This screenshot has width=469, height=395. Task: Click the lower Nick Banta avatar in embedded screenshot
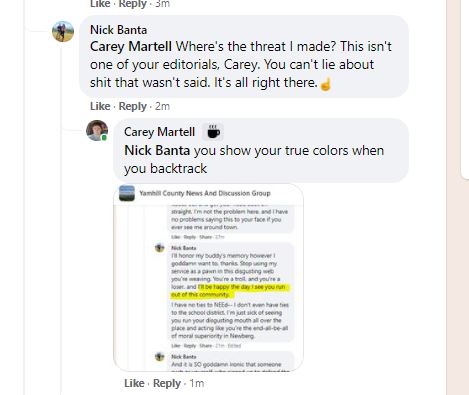point(160,357)
